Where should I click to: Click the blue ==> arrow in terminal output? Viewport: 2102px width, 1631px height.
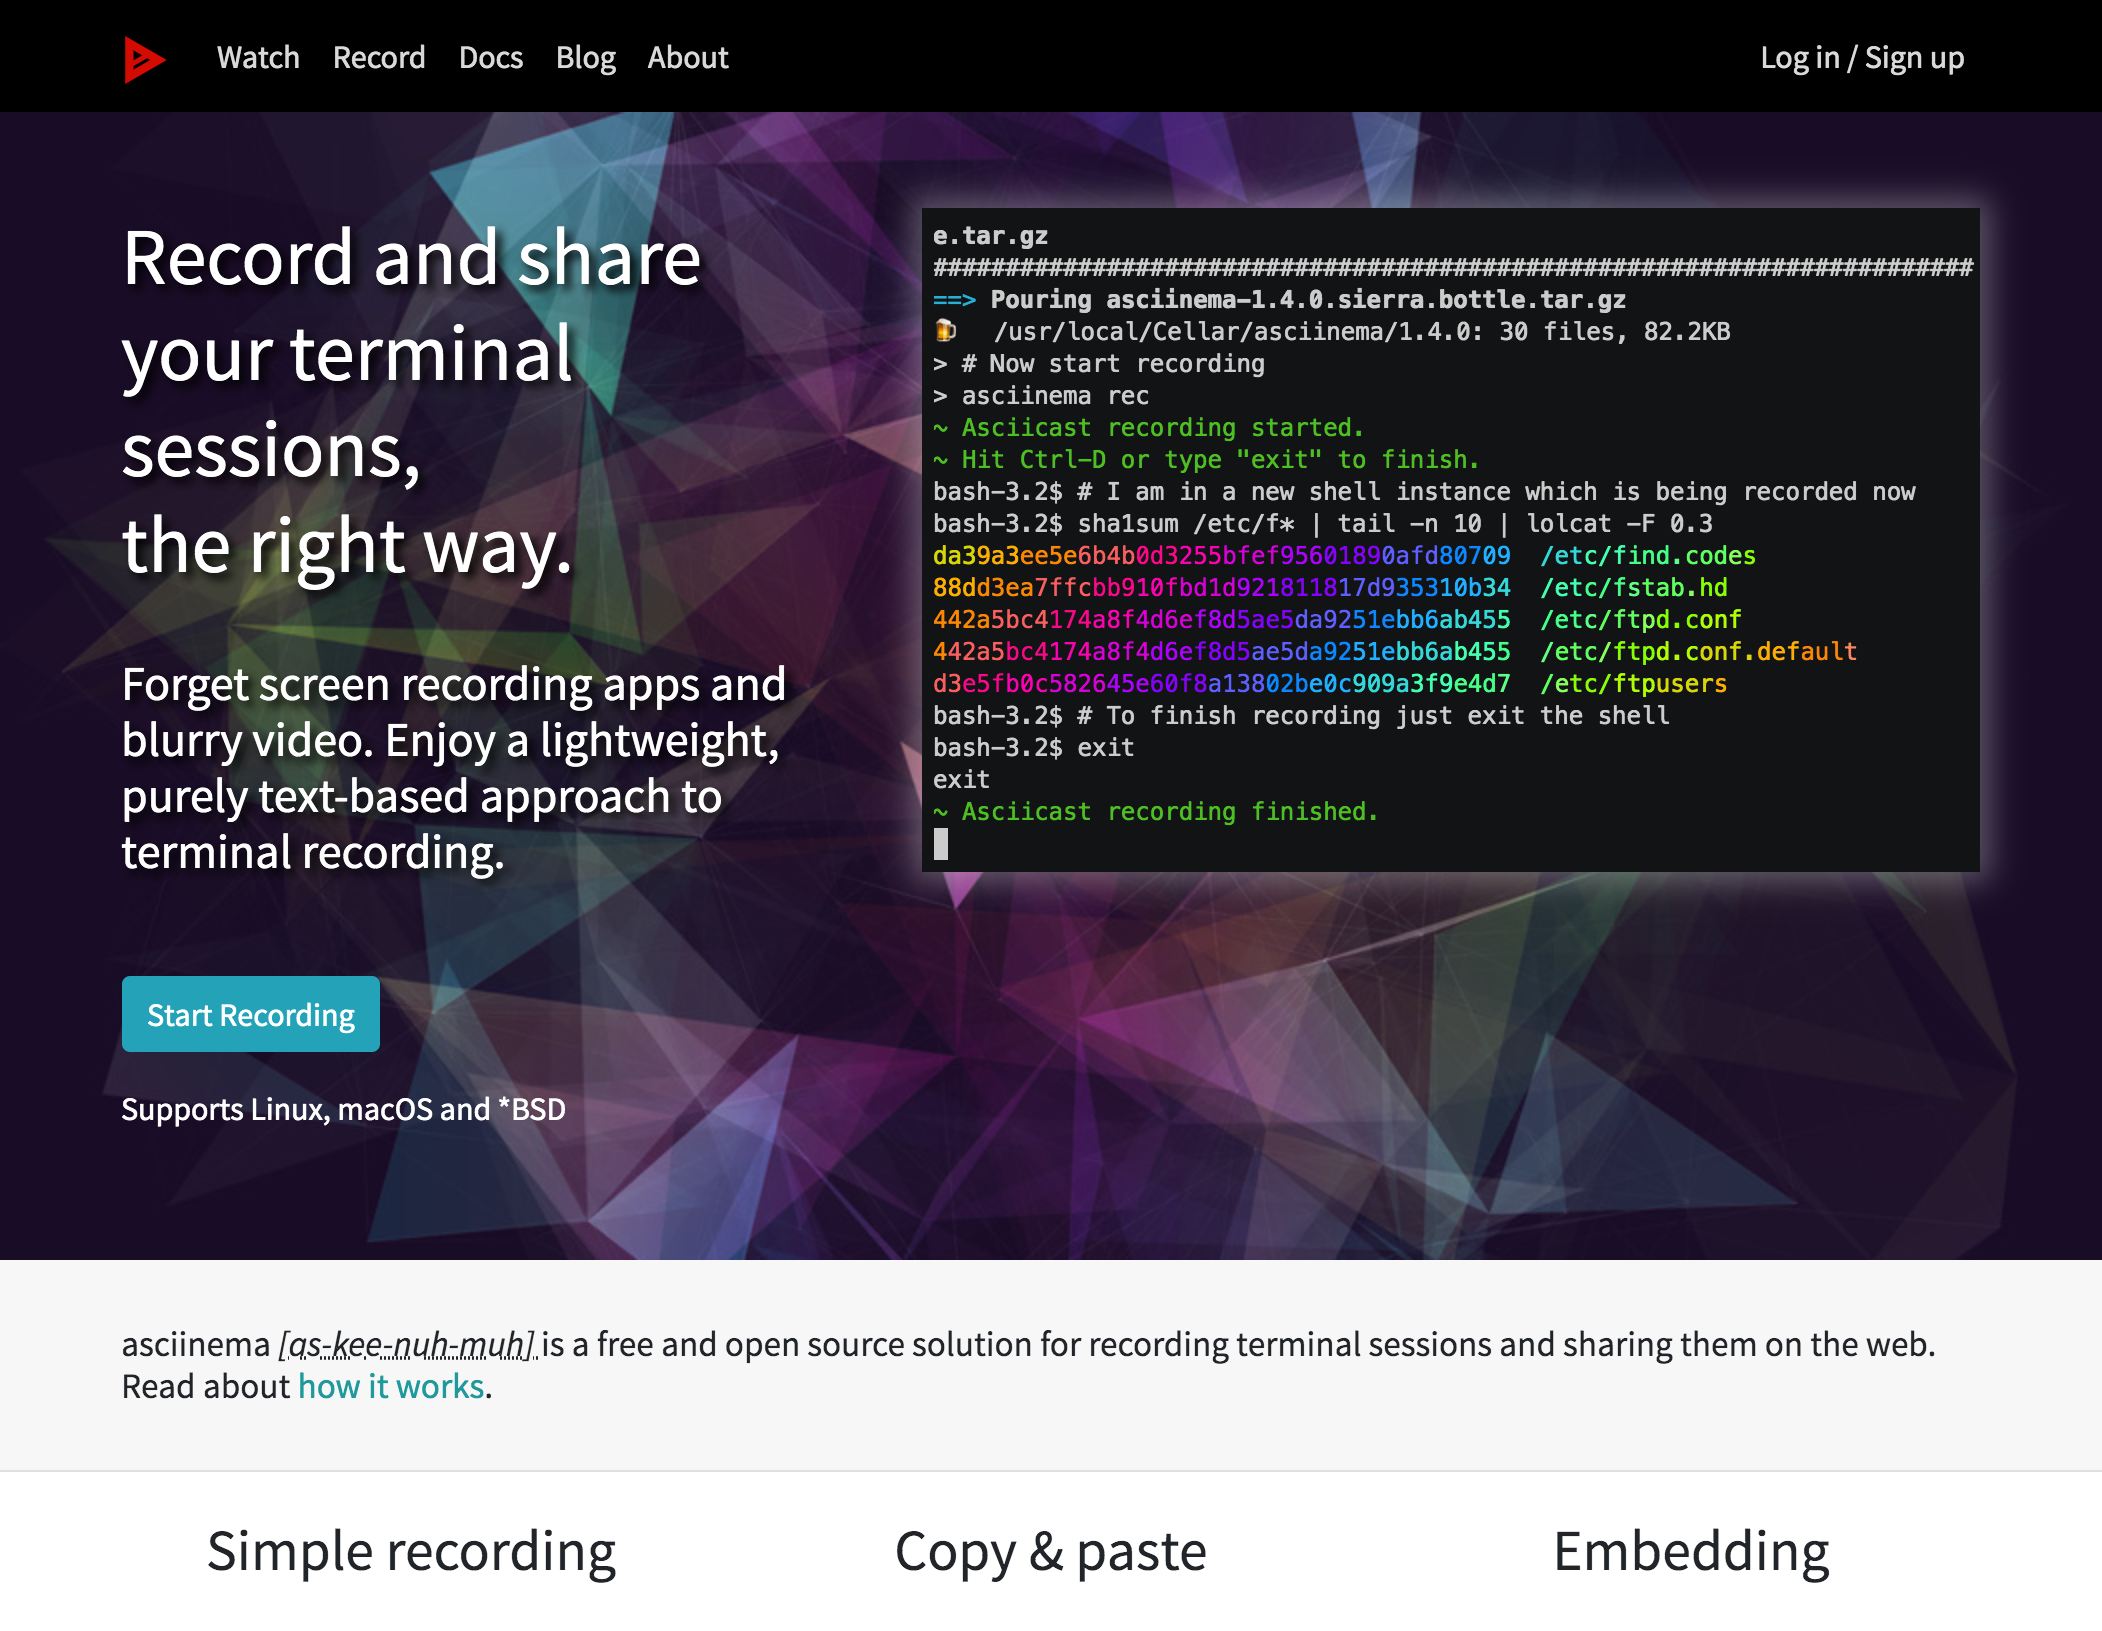tap(953, 300)
